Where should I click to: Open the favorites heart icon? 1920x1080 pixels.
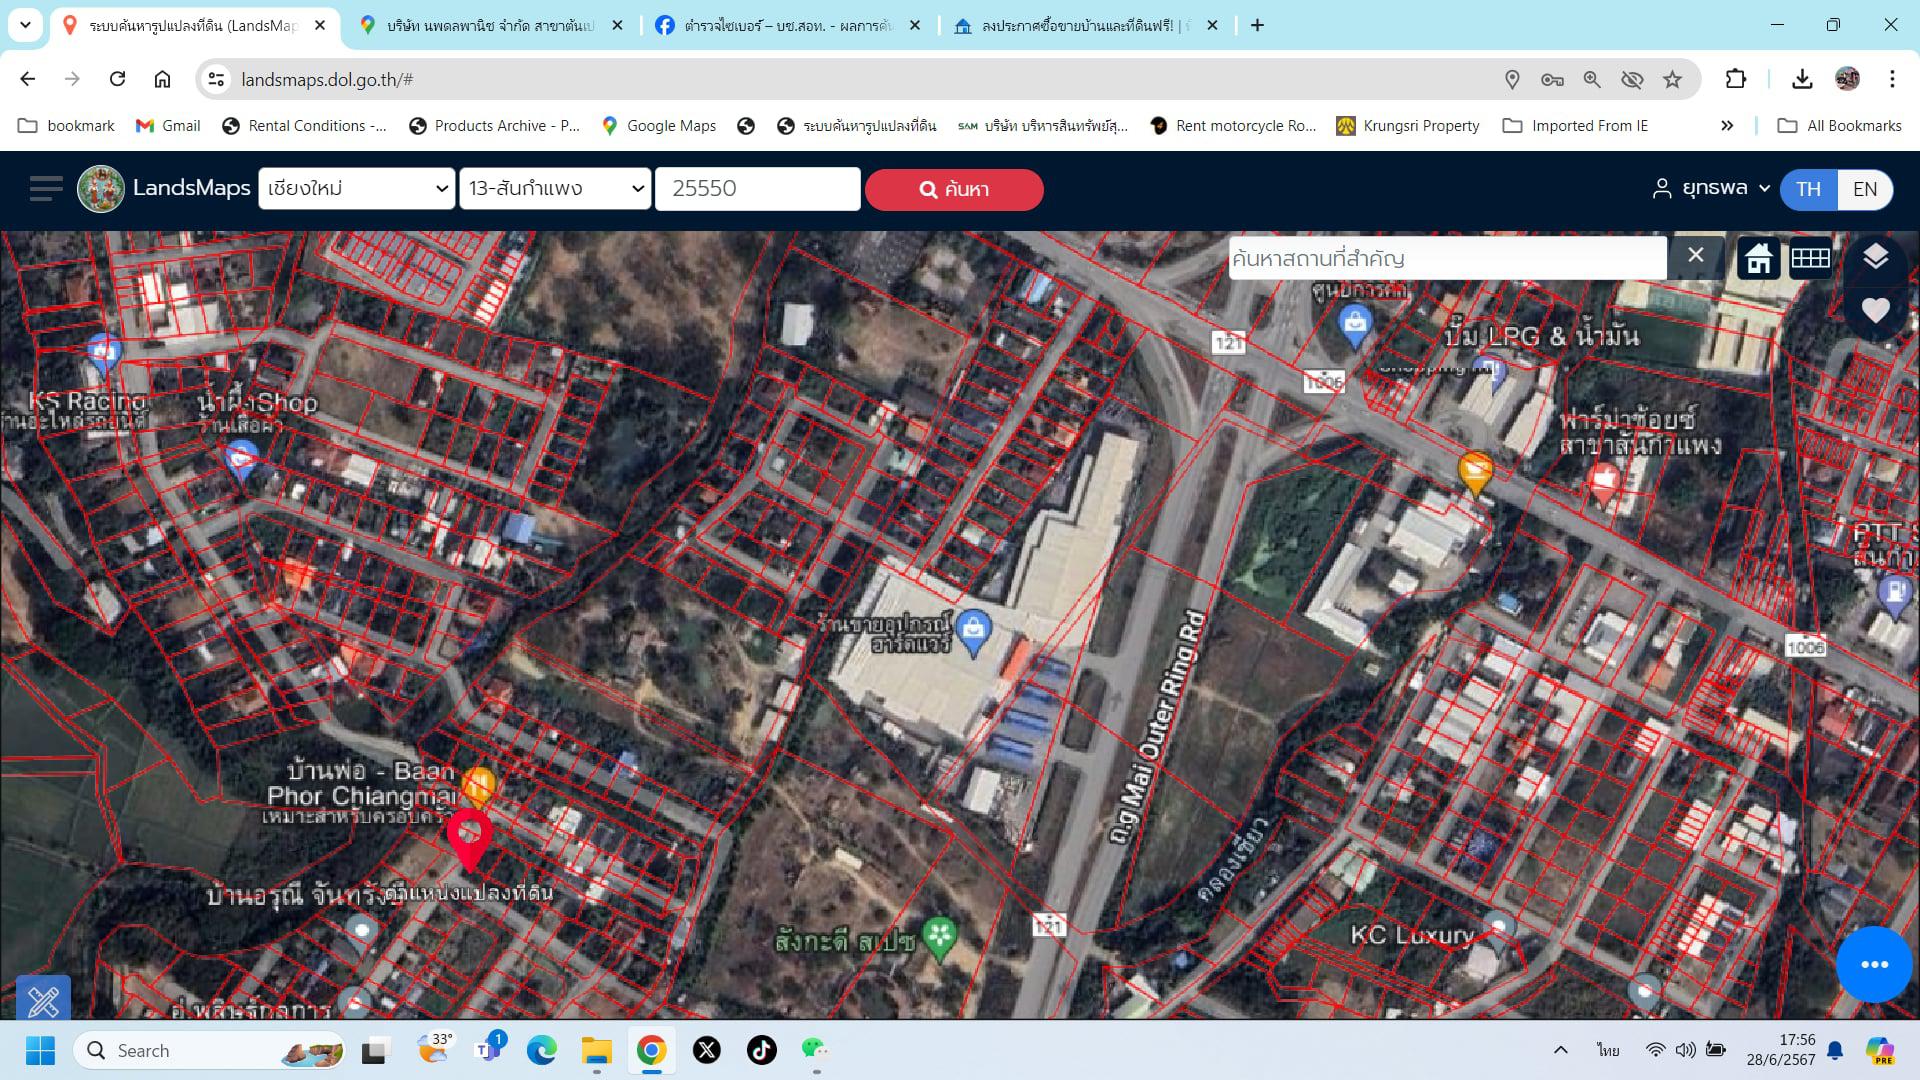tap(1875, 311)
